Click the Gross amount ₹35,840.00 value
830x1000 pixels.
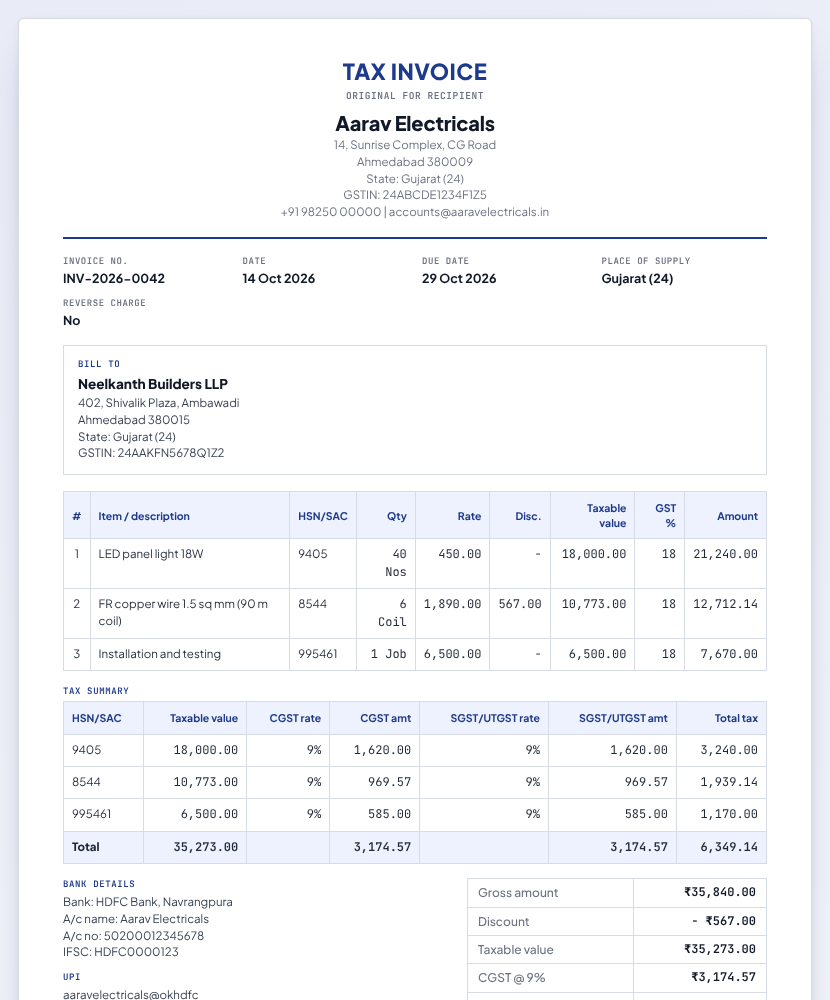tap(720, 892)
